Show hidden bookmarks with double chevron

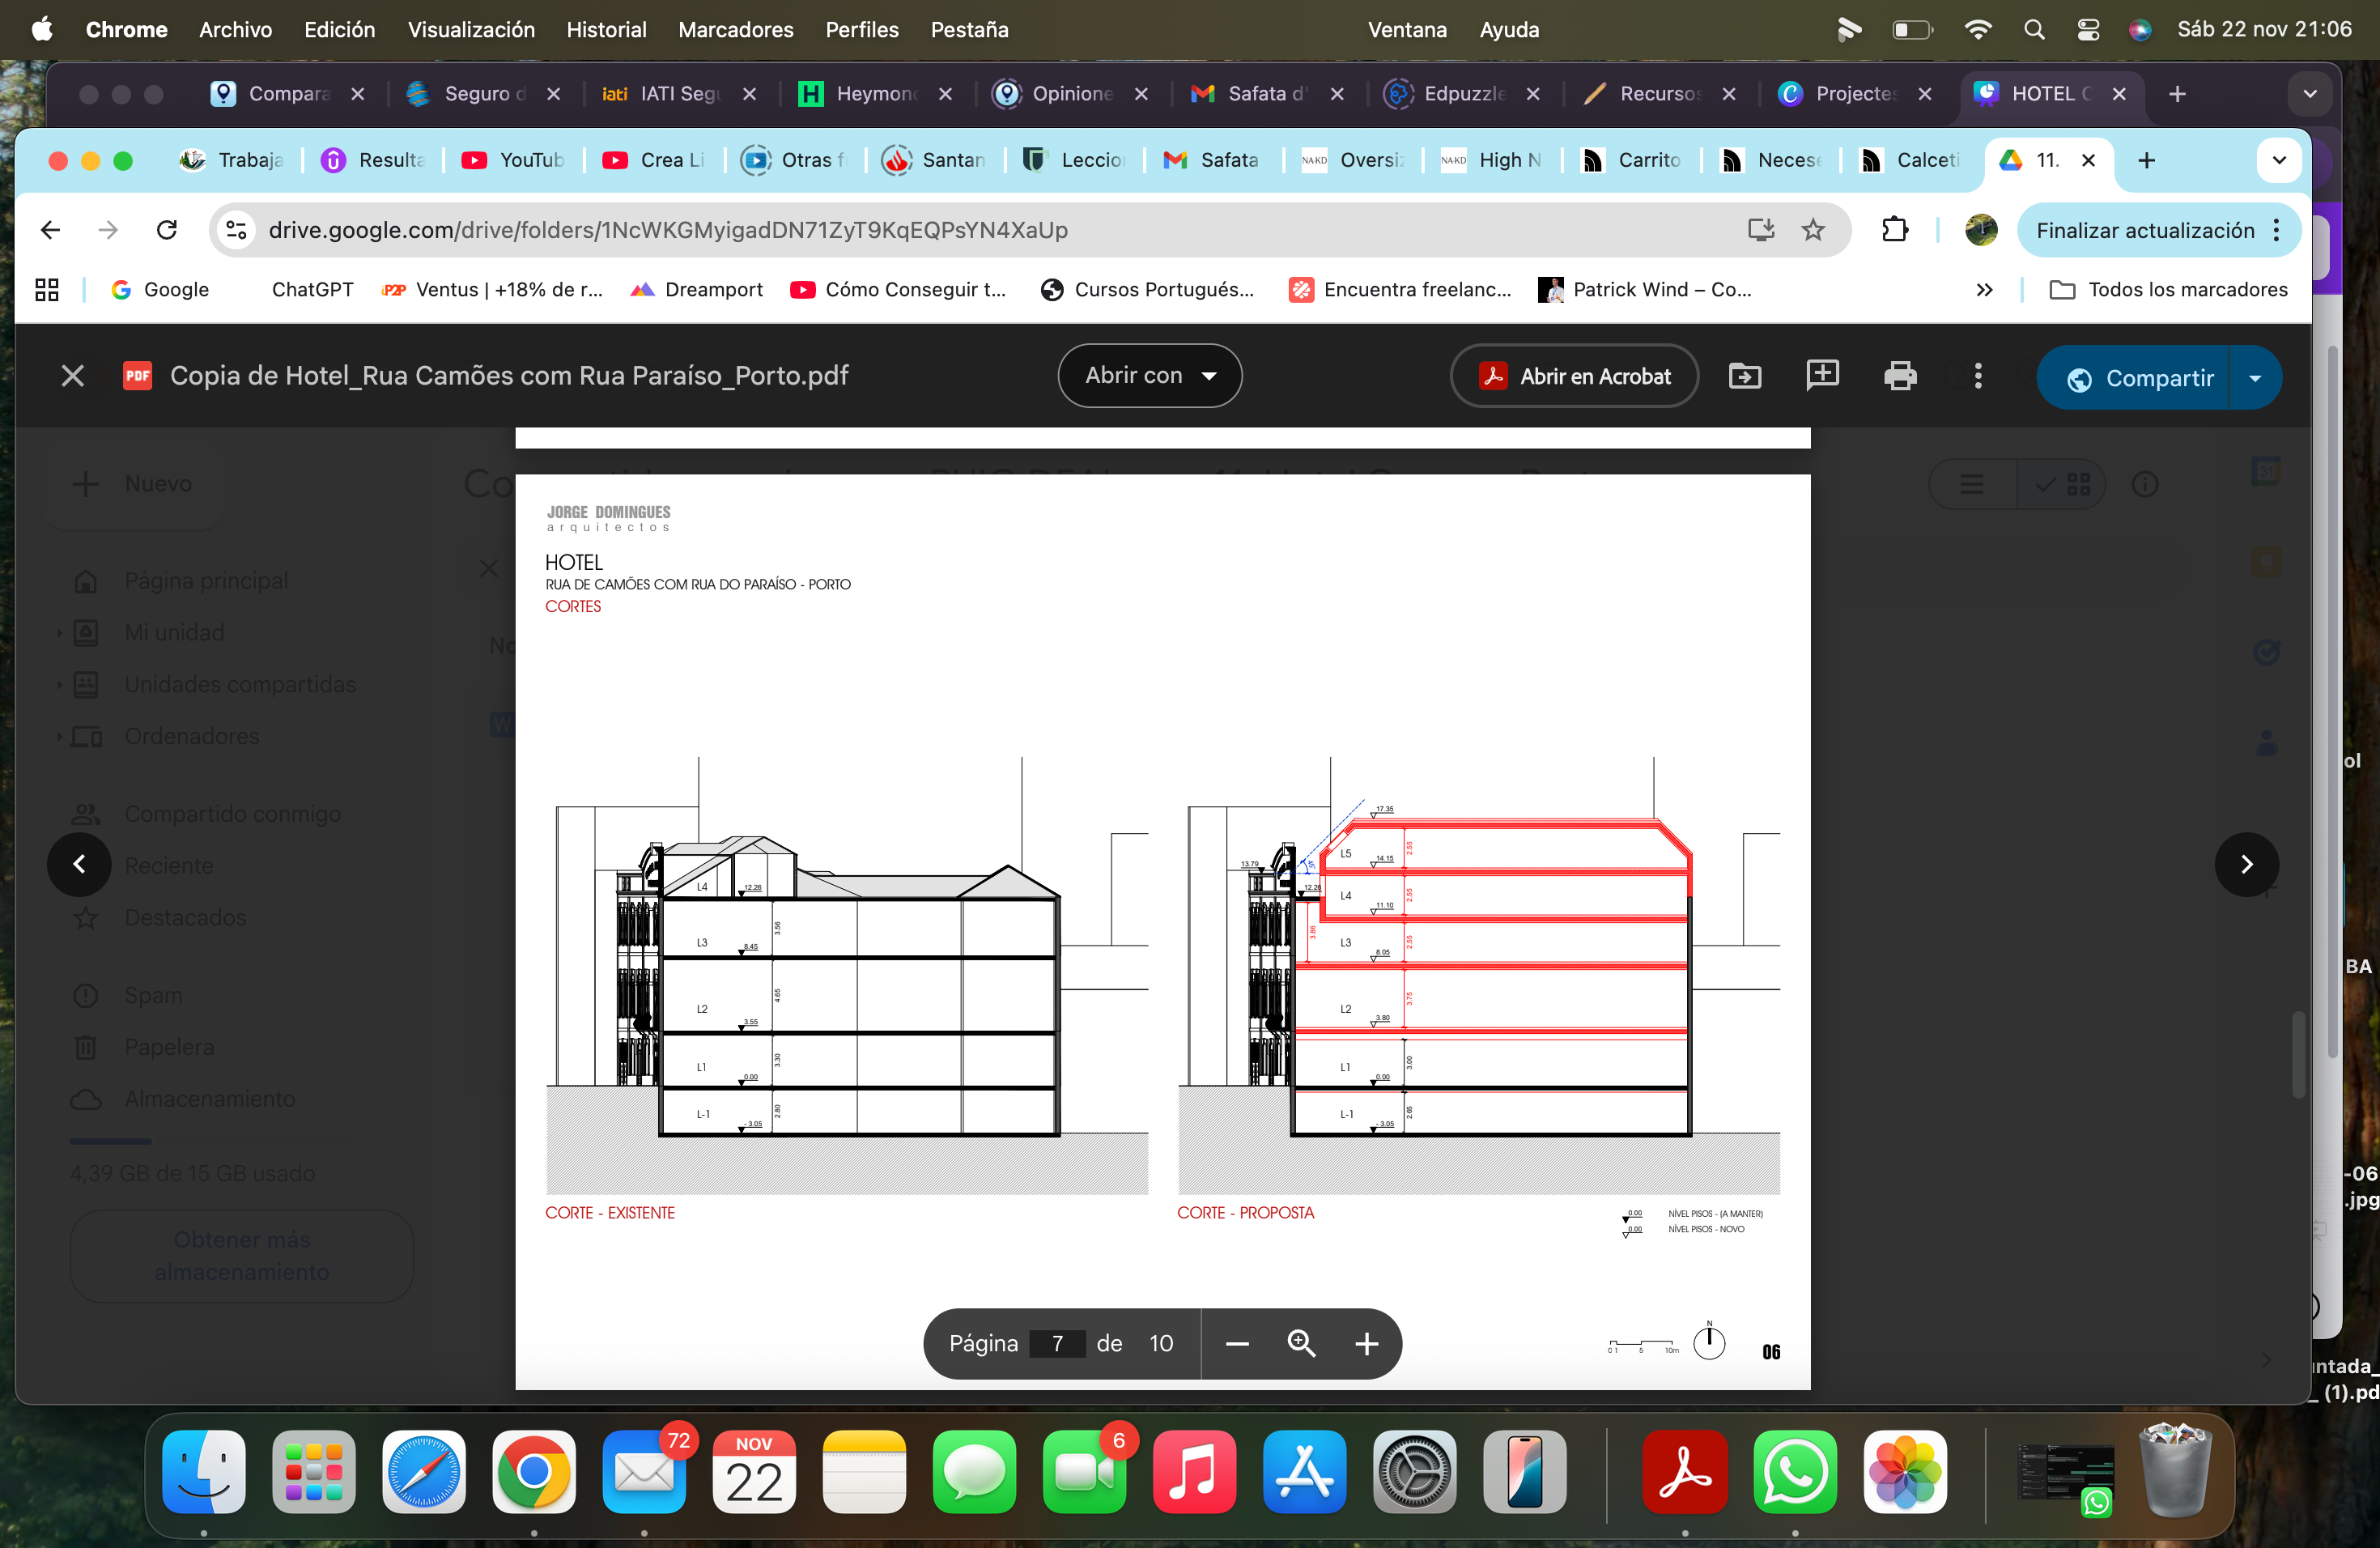[x=1984, y=290]
